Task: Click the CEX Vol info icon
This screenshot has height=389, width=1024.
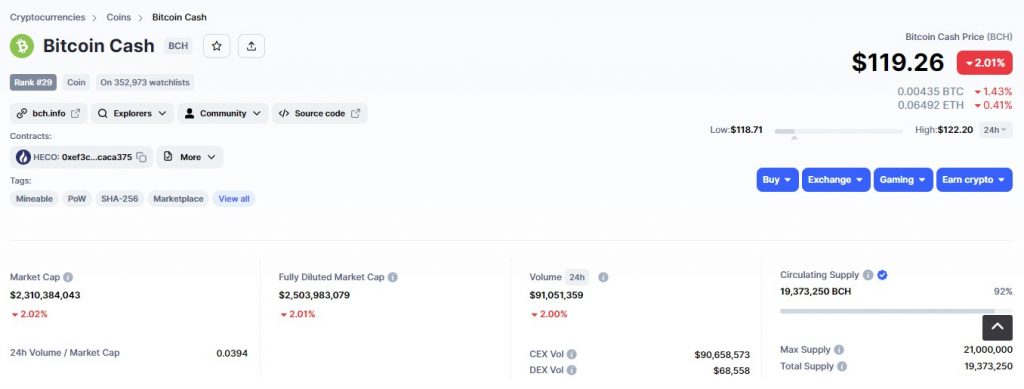Action: [571, 354]
